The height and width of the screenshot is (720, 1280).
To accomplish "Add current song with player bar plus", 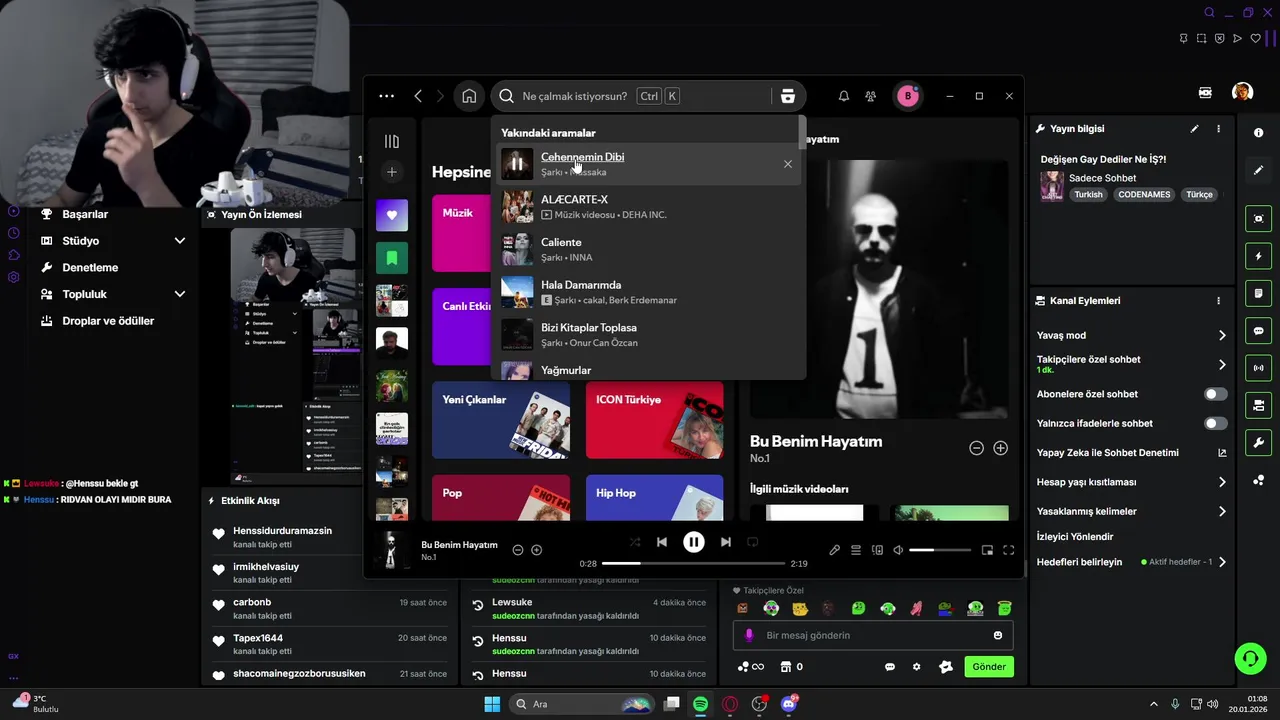I will tap(537, 550).
